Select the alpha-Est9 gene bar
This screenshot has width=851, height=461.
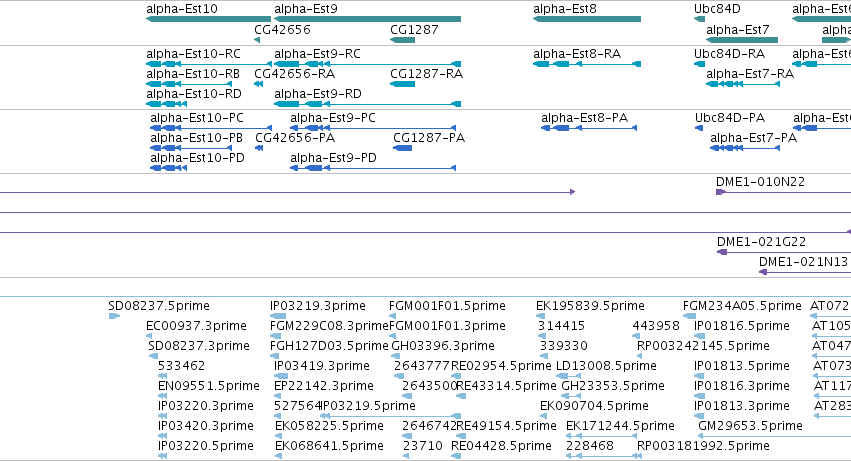[x=367, y=19]
